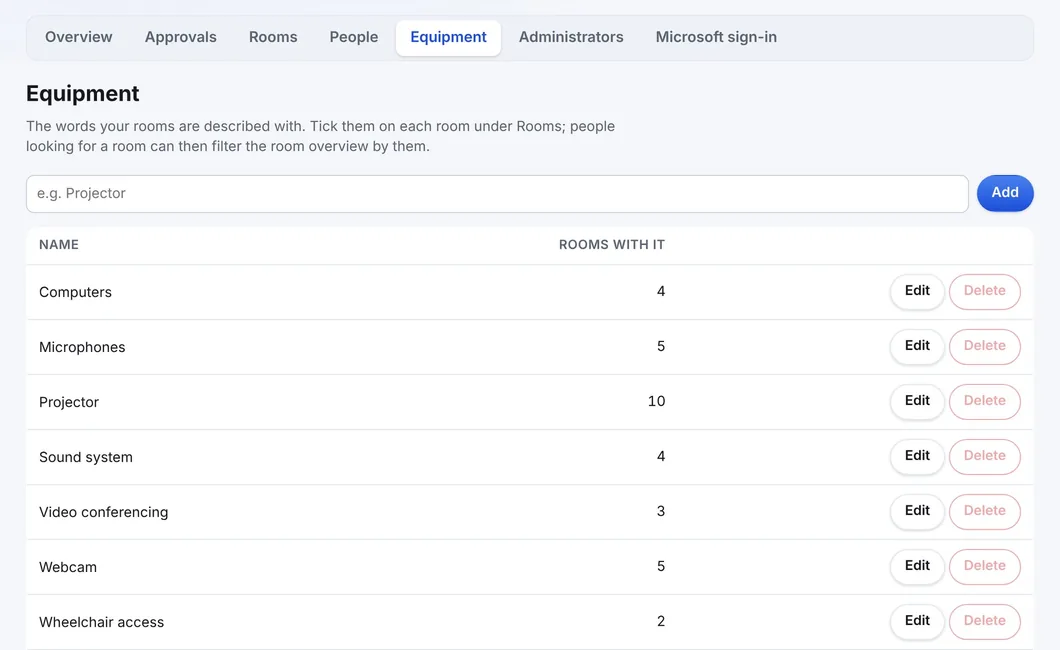Select the Projector name cell
Screen dimensions: 1060x650
click(x=69, y=402)
